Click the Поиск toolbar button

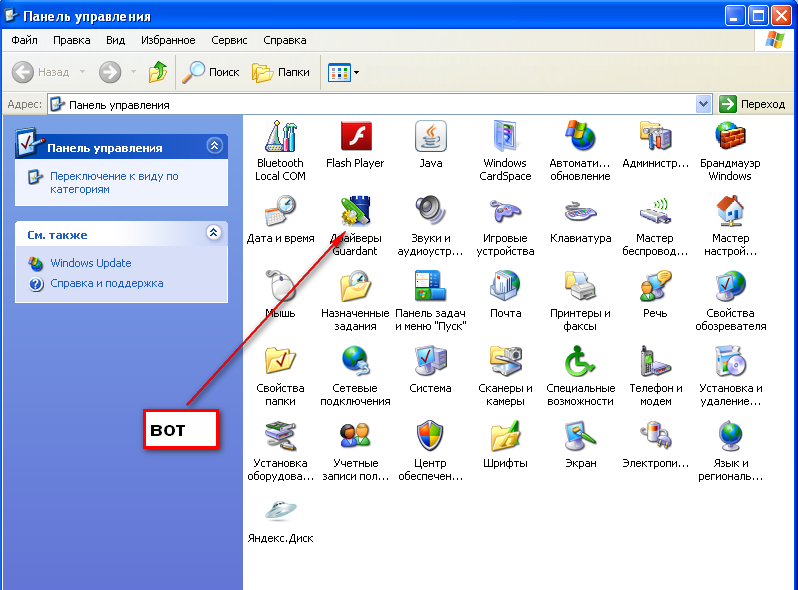pos(211,72)
